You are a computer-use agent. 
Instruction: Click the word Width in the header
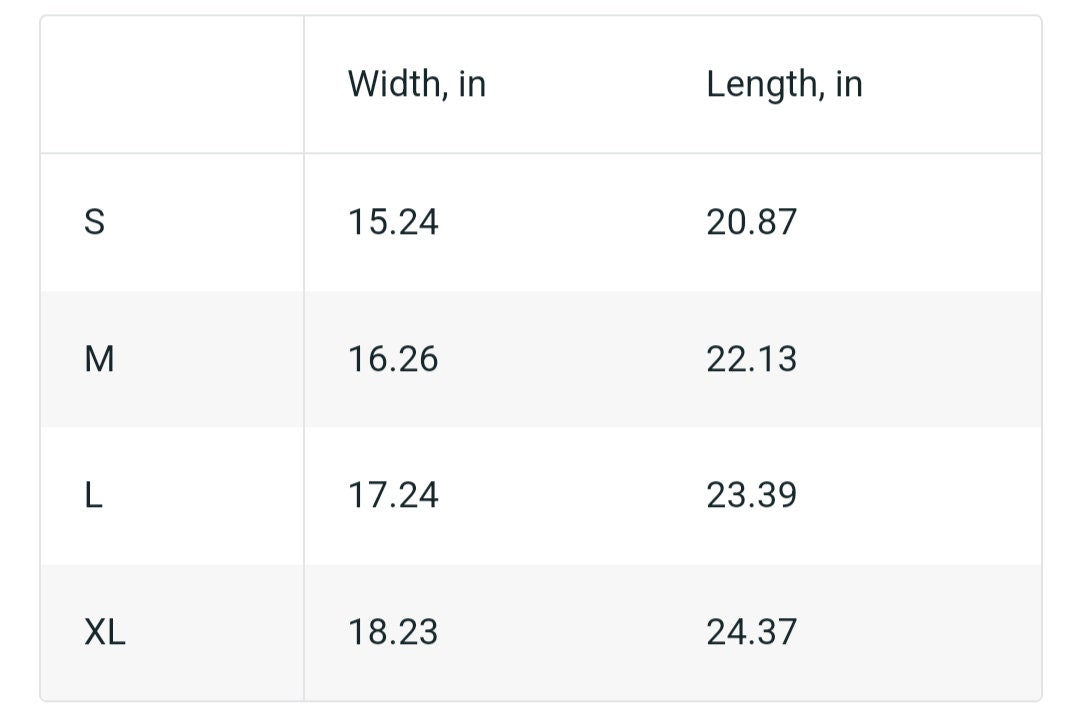[394, 83]
